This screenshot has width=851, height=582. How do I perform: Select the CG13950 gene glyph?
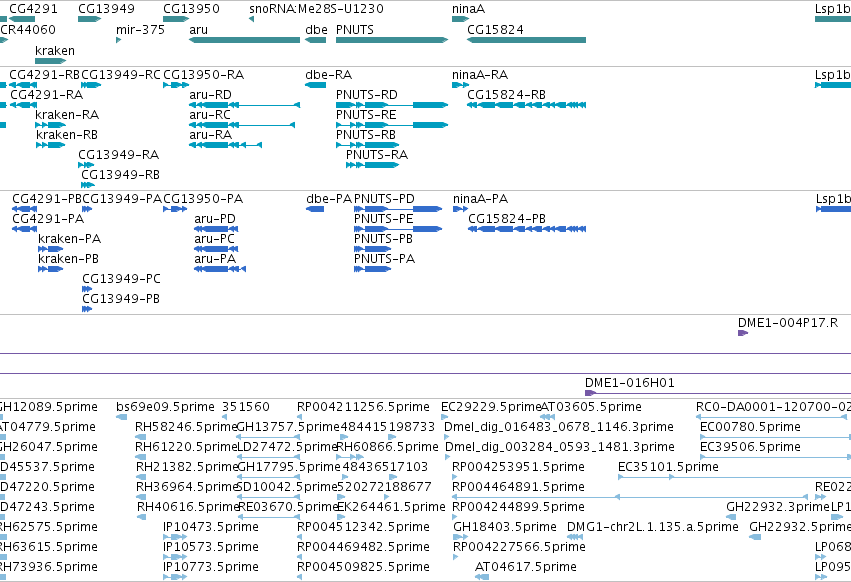coord(176,19)
